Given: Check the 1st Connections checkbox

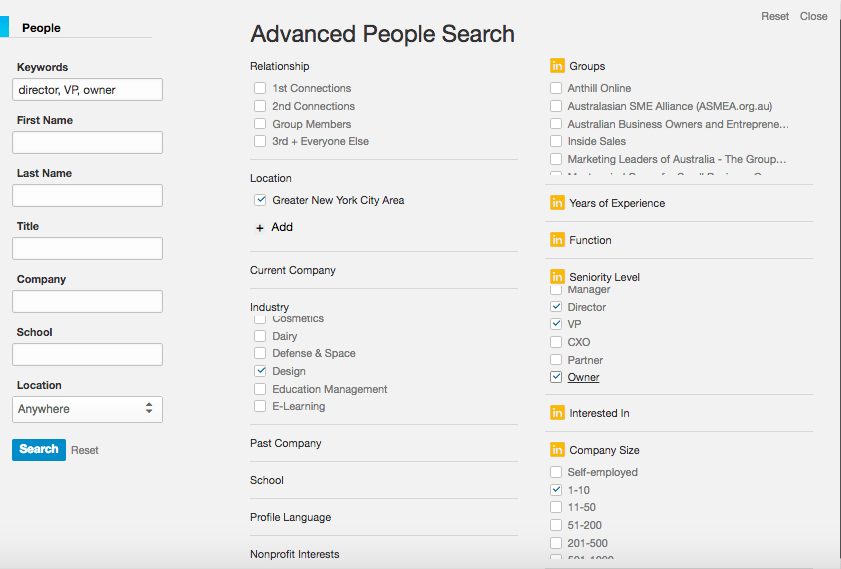Looking at the screenshot, I should [x=260, y=88].
